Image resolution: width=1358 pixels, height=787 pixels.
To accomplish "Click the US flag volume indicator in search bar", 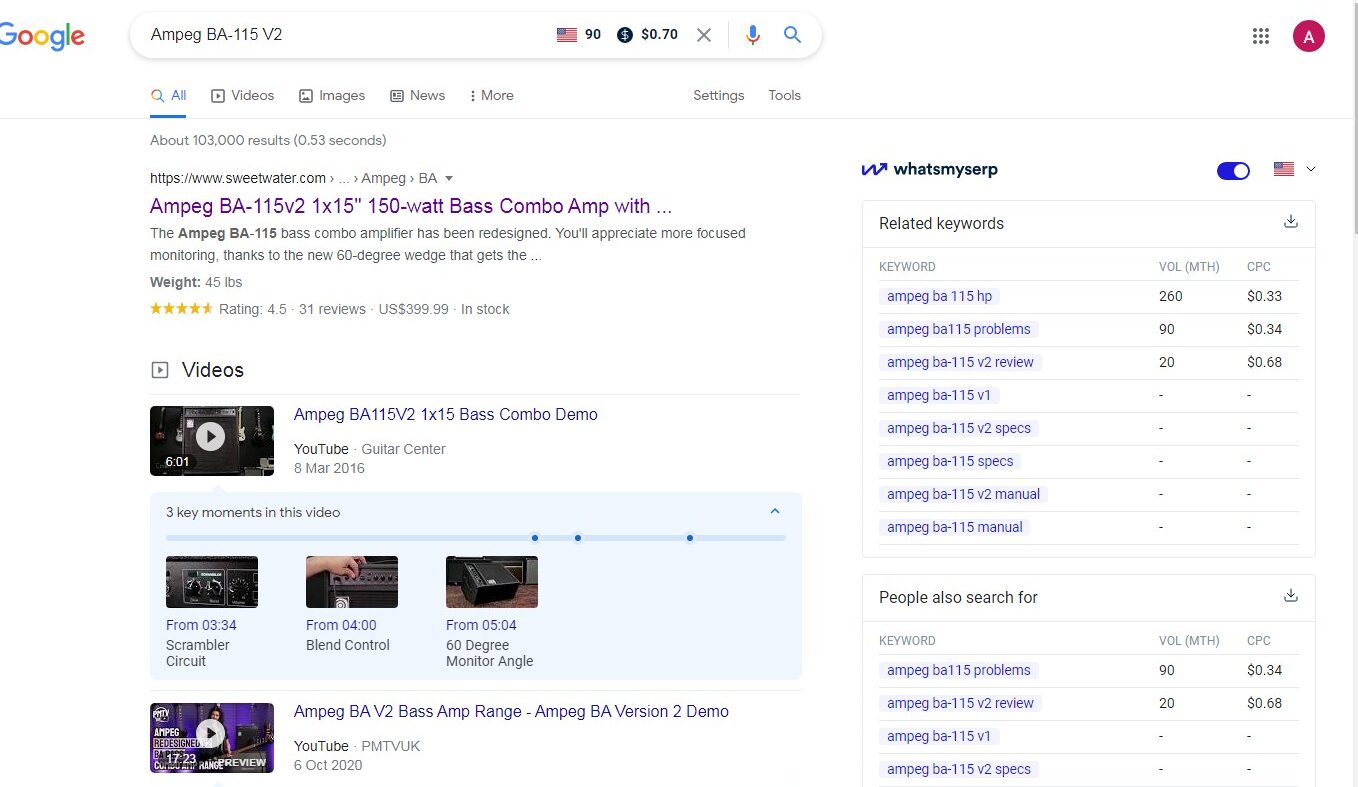I will tap(567, 35).
